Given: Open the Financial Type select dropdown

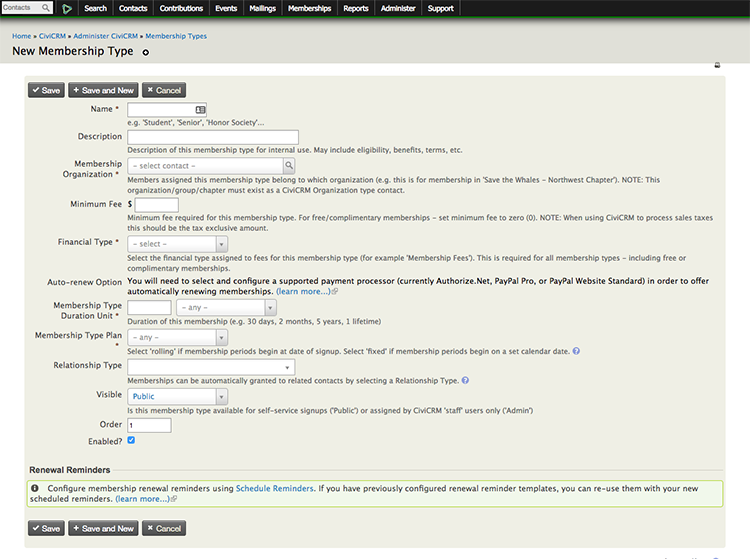Looking at the screenshot, I should click(177, 244).
